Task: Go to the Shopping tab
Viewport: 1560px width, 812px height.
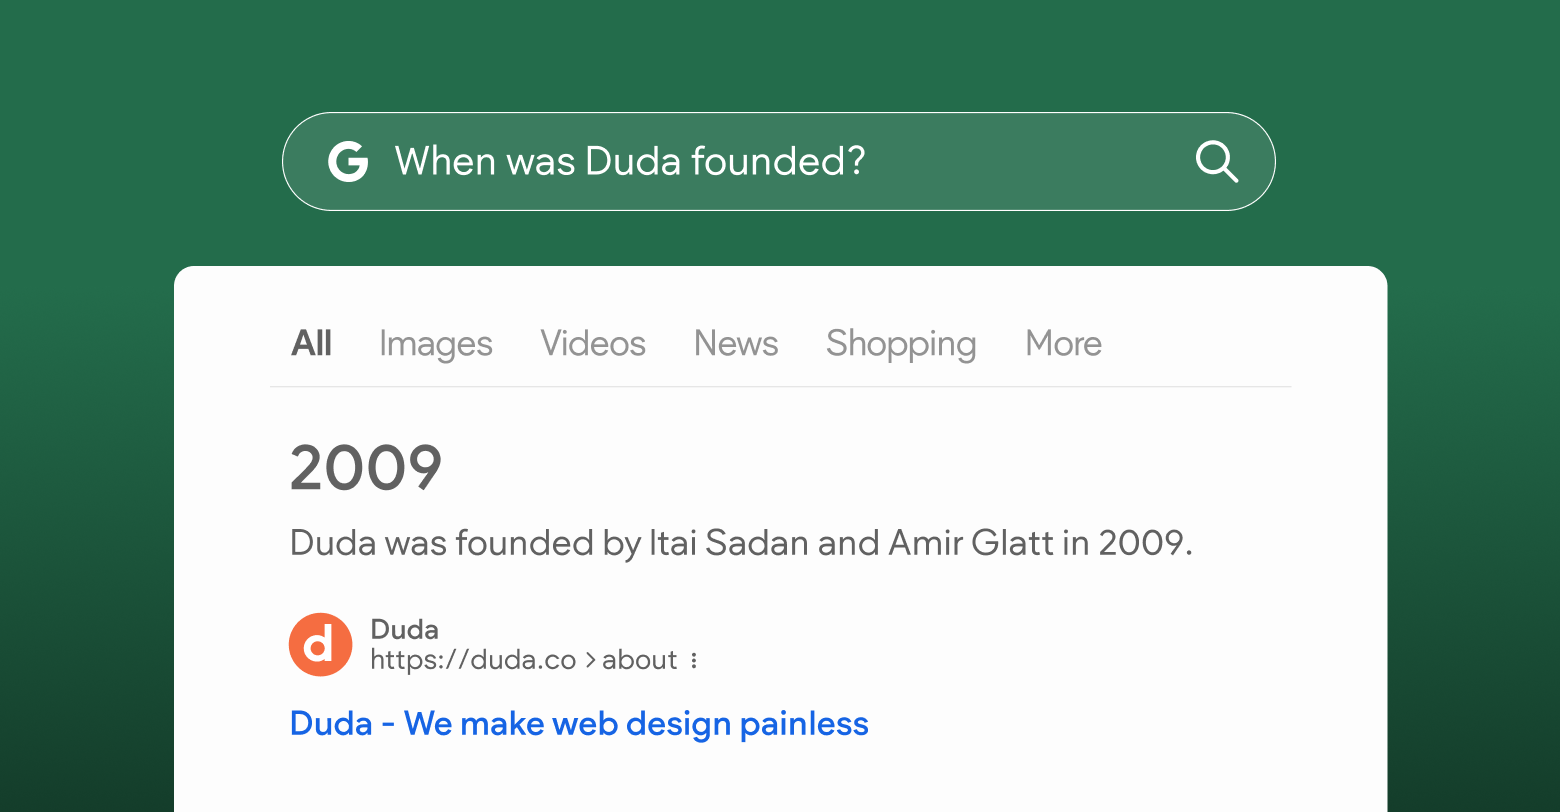Action: click(901, 344)
